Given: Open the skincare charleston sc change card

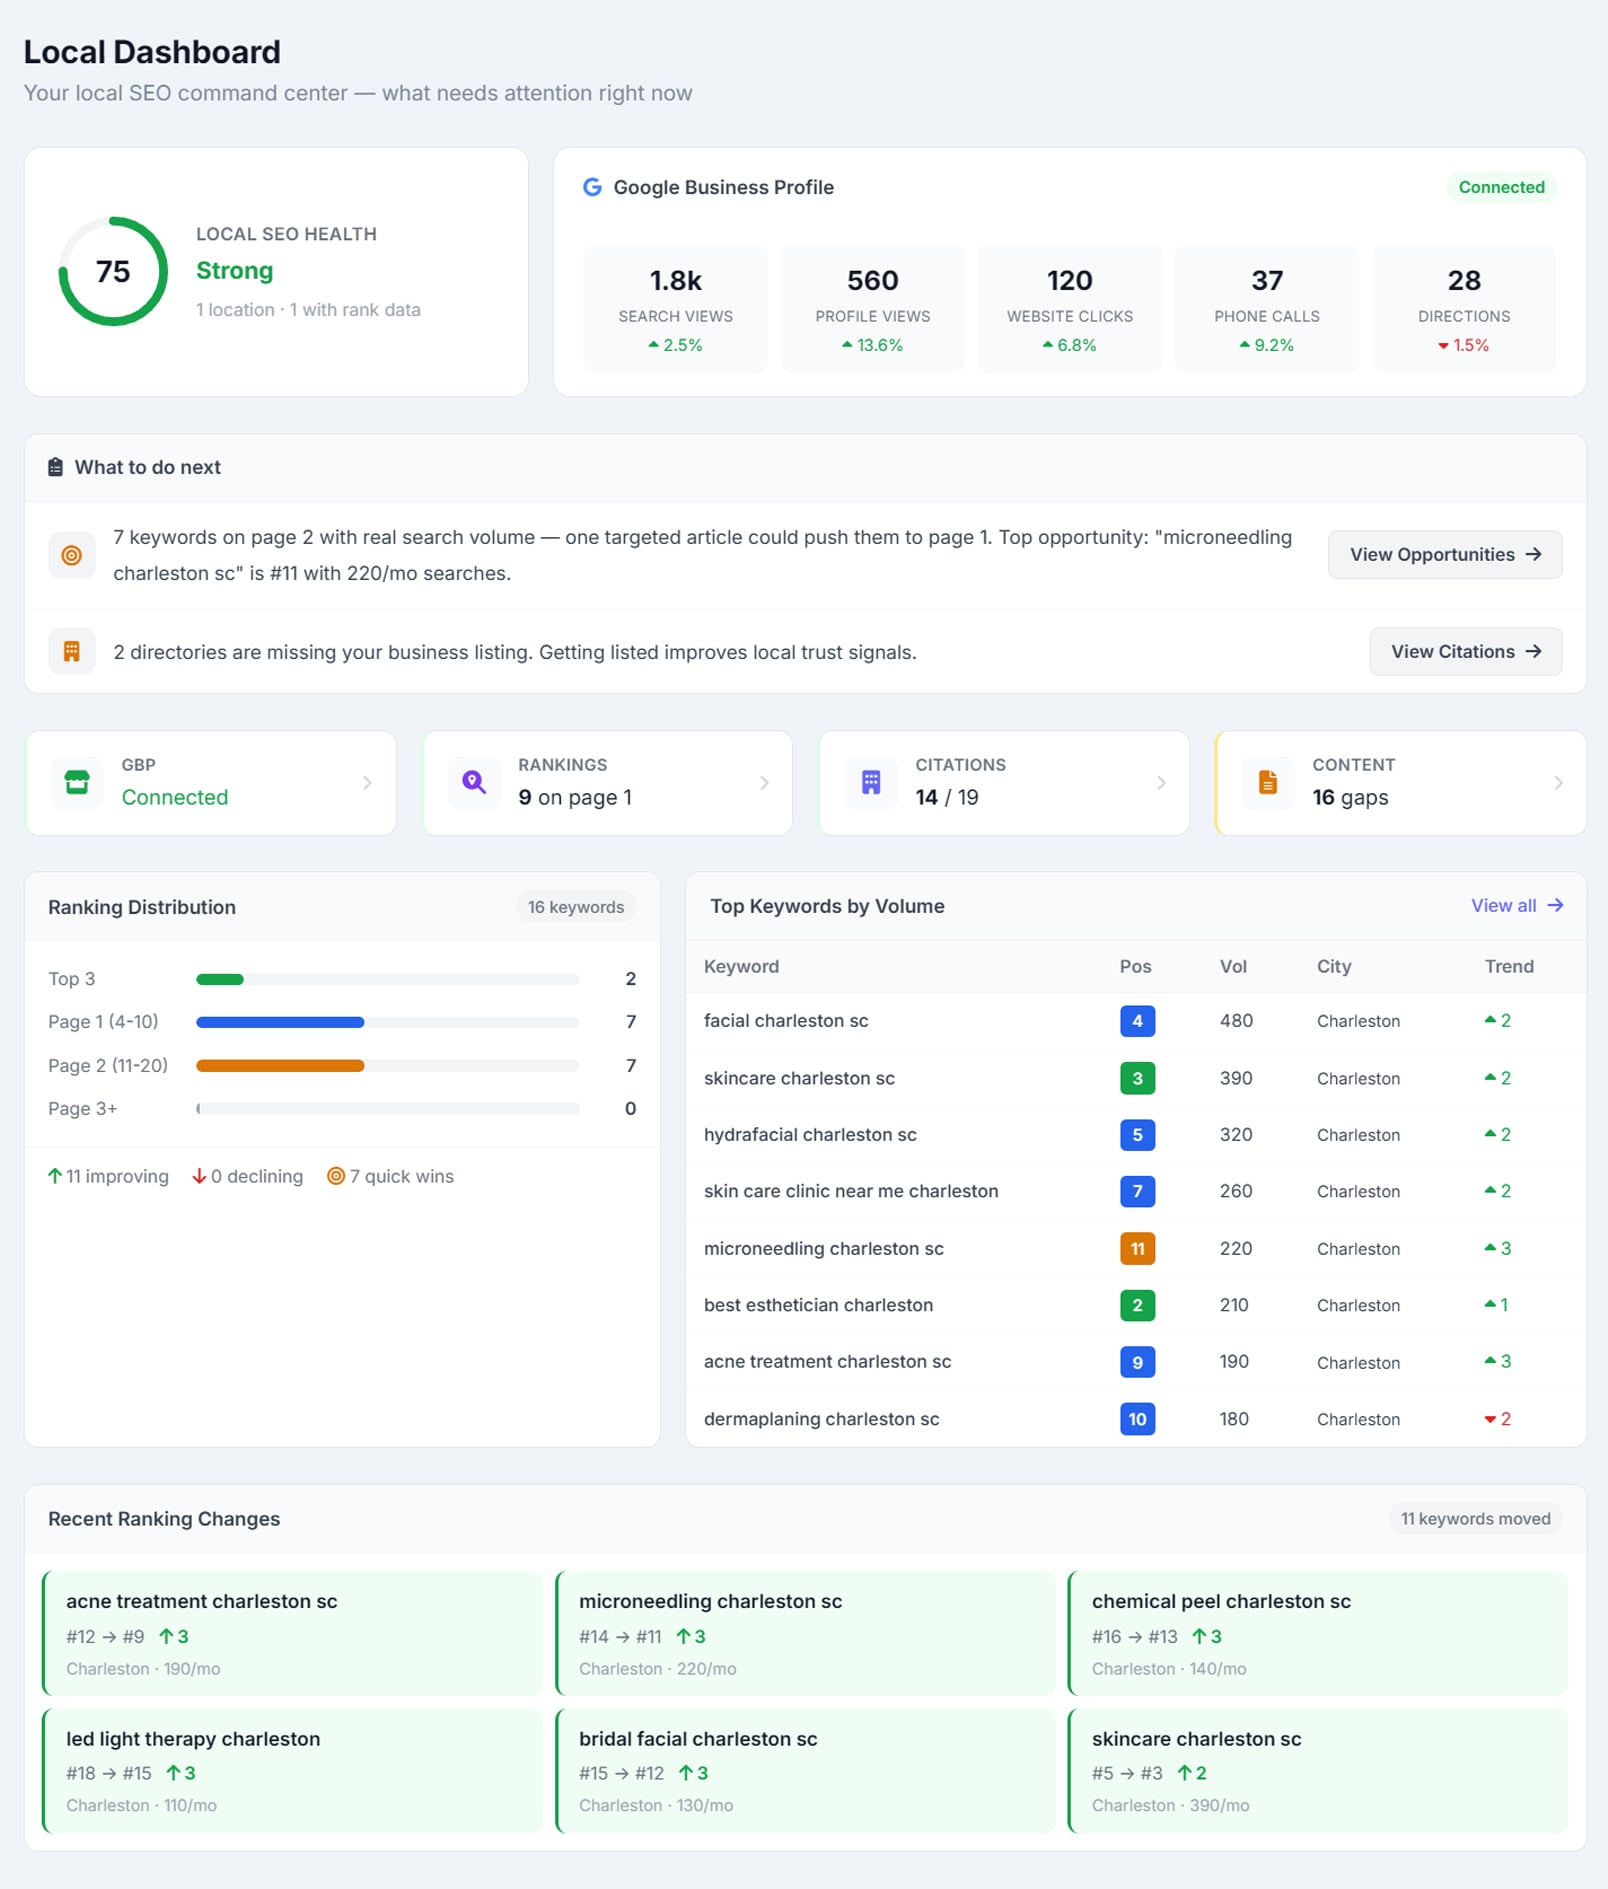Looking at the screenshot, I should [1318, 1770].
